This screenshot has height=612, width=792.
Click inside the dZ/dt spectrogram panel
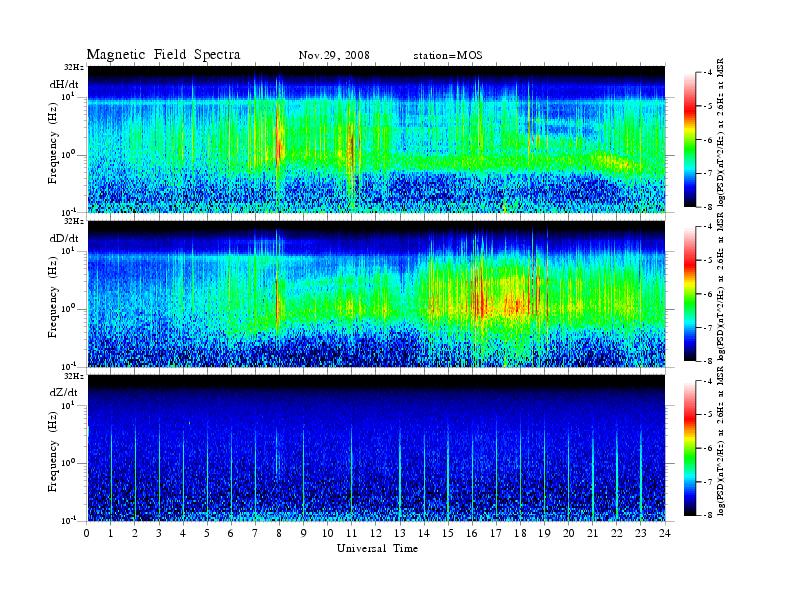(377, 448)
